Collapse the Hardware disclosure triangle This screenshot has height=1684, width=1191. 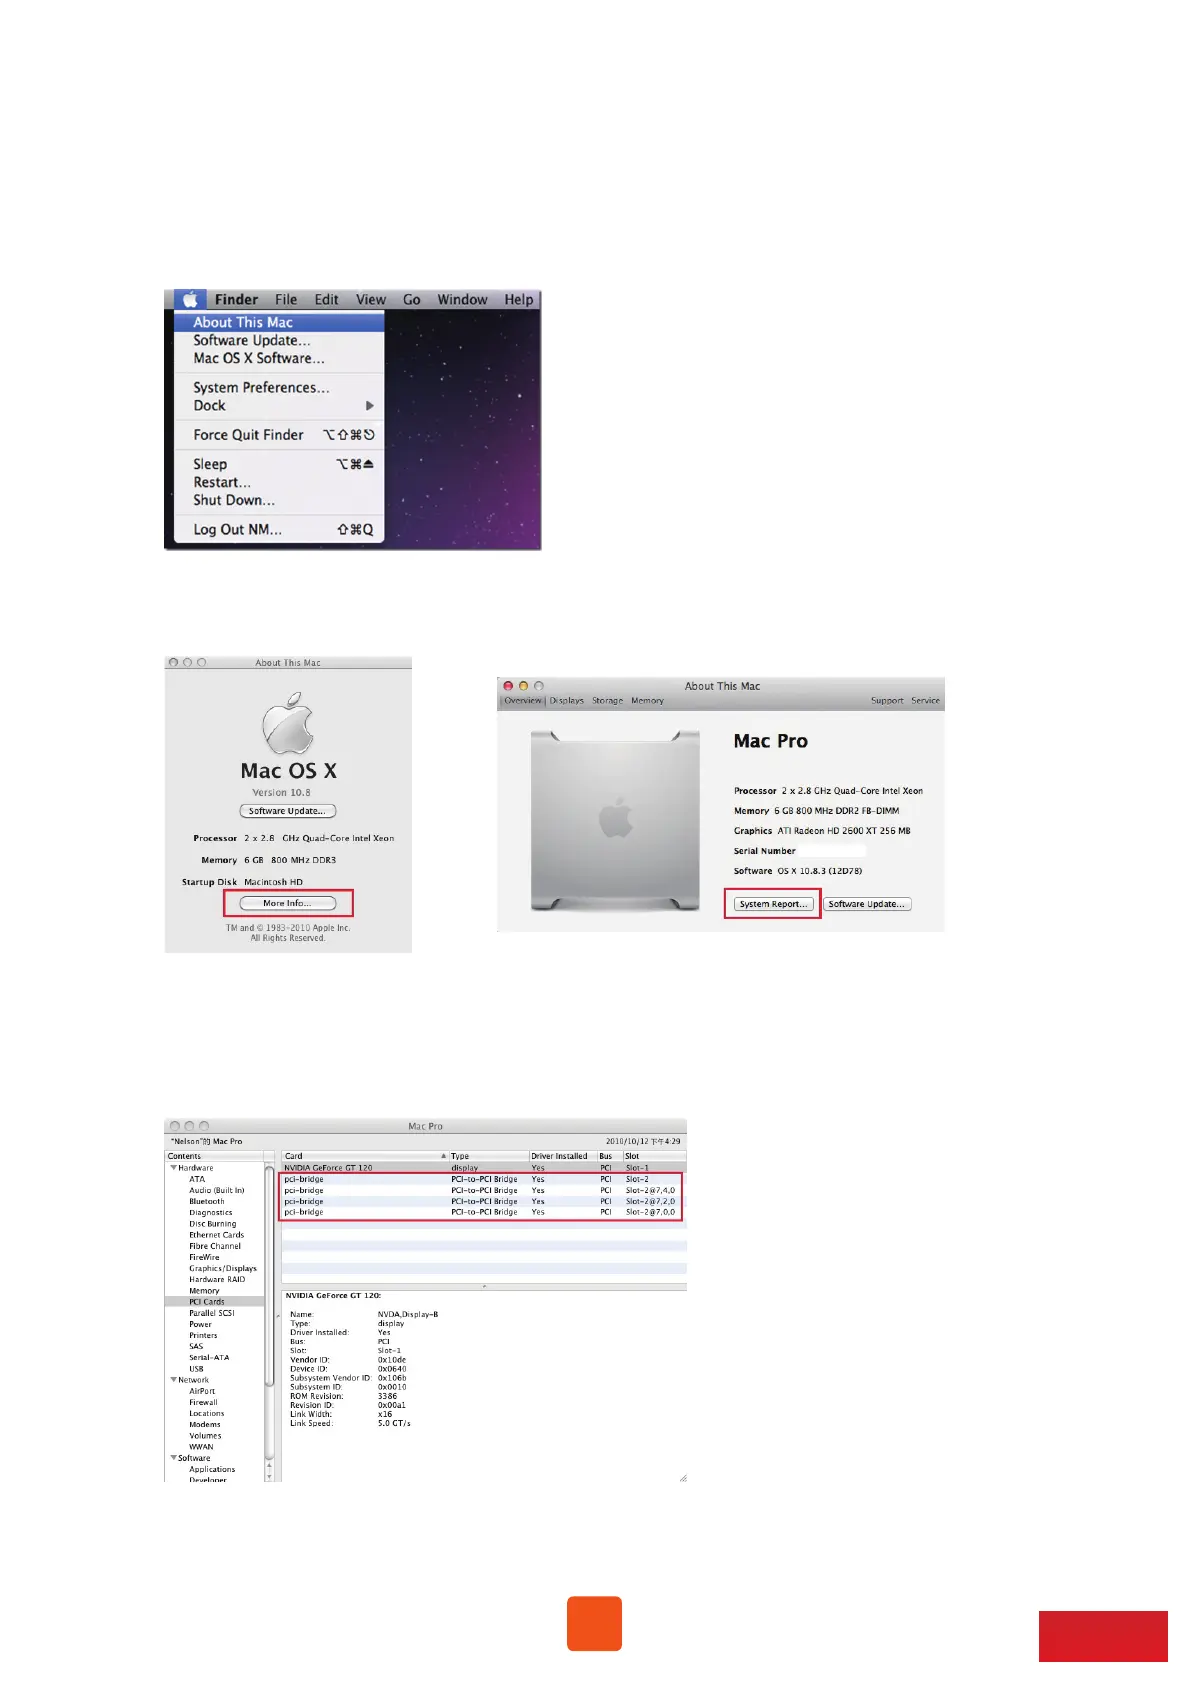coord(174,1168)
